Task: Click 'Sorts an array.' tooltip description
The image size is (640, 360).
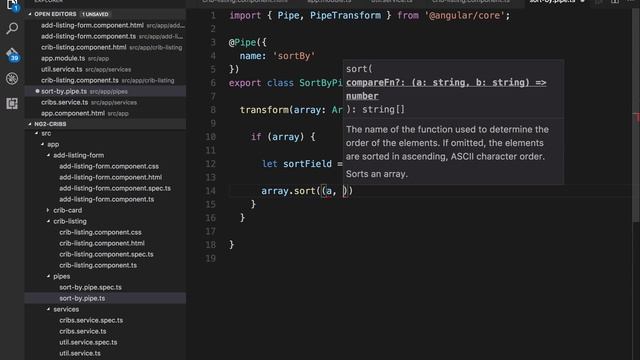Action: pos(377,174)
